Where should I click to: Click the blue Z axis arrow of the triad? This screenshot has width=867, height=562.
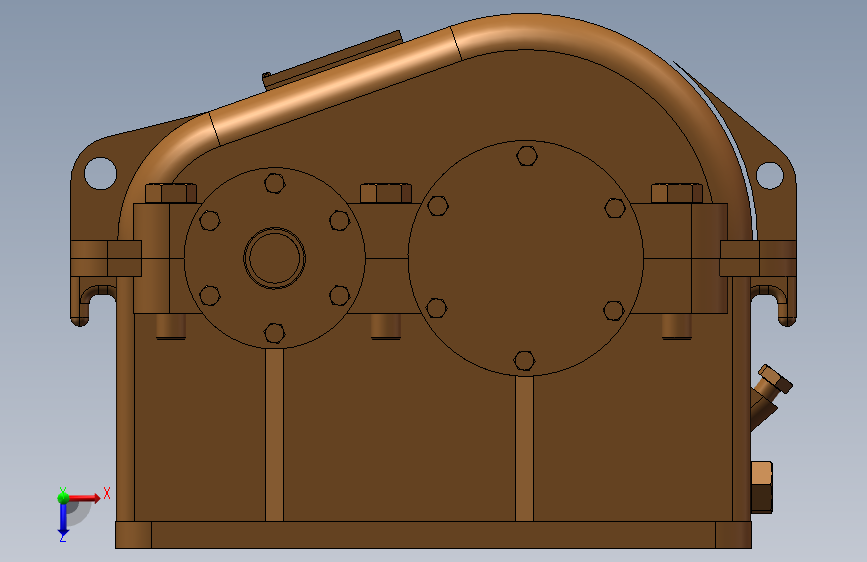coord(63,520)
